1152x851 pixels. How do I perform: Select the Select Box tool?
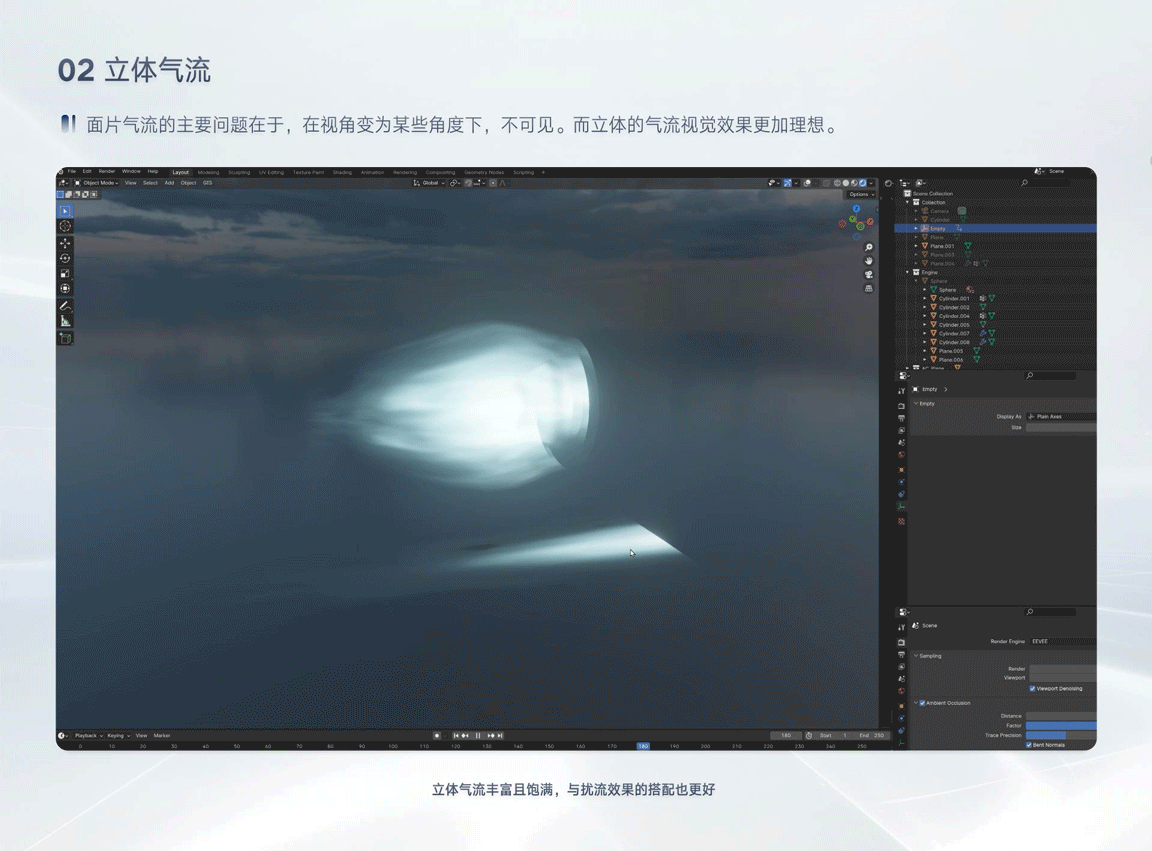pyautogui.click(x=65, y=211)
